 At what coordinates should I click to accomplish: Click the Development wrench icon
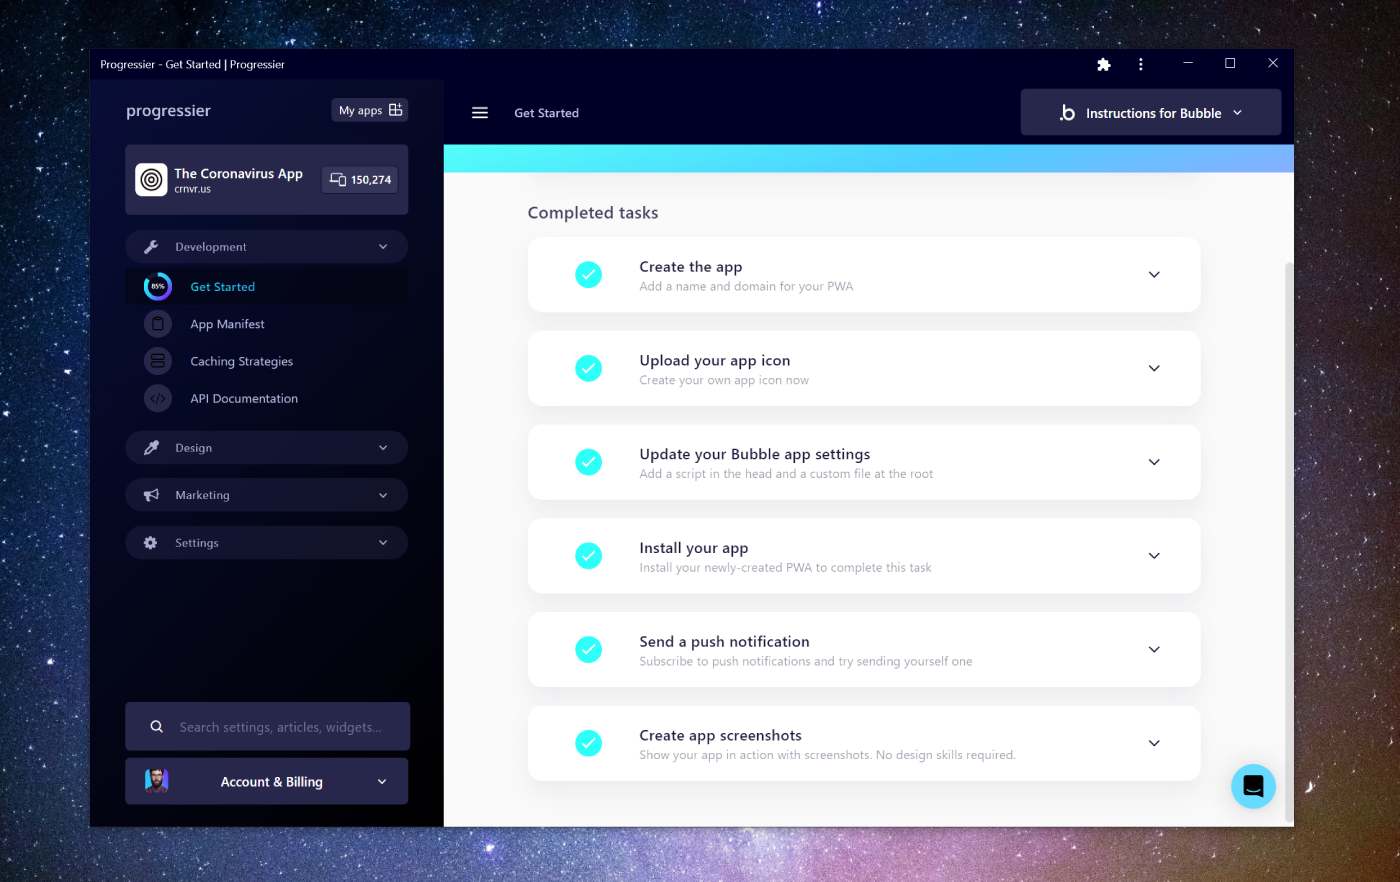(151, 247)
